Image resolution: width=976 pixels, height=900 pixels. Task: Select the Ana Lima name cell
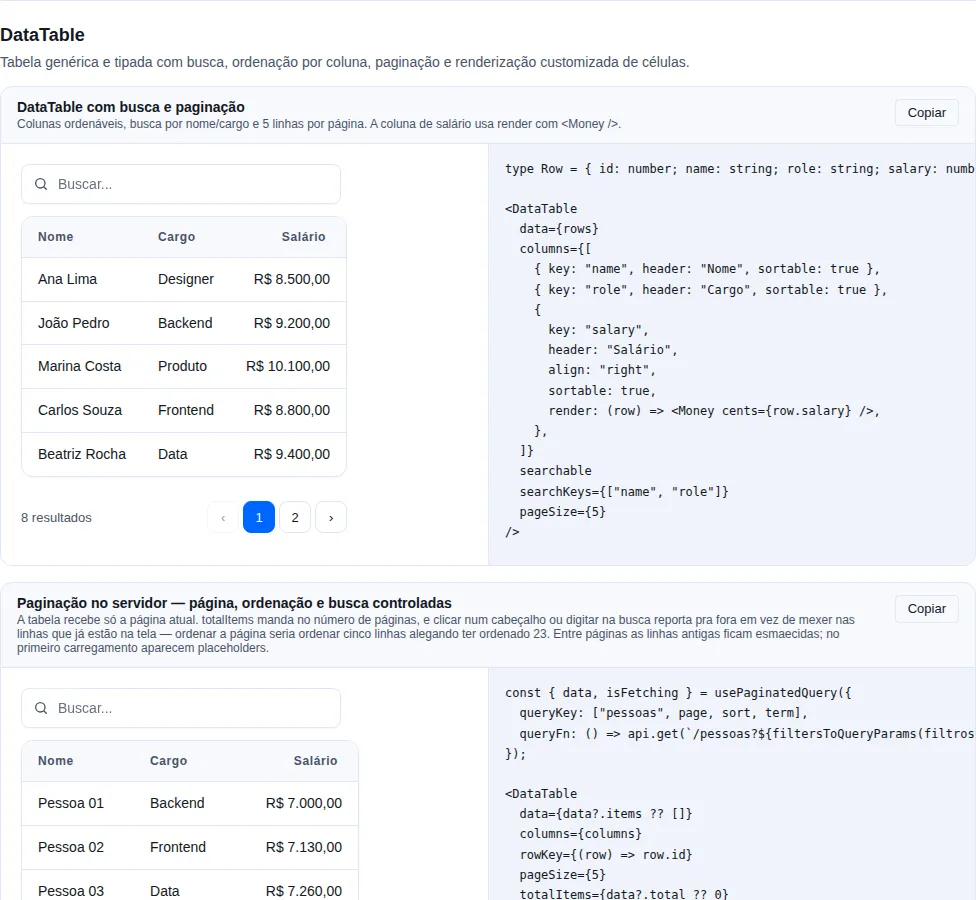point(67,279)
